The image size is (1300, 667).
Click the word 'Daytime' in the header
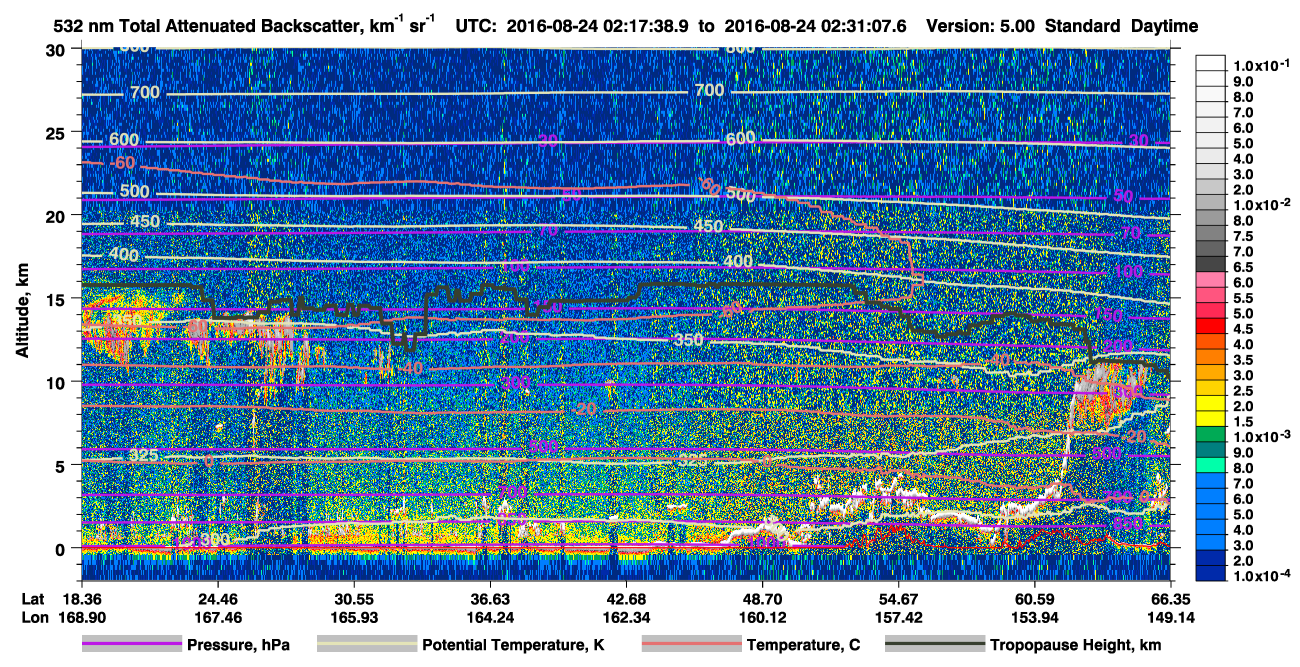coord(1164,26)
